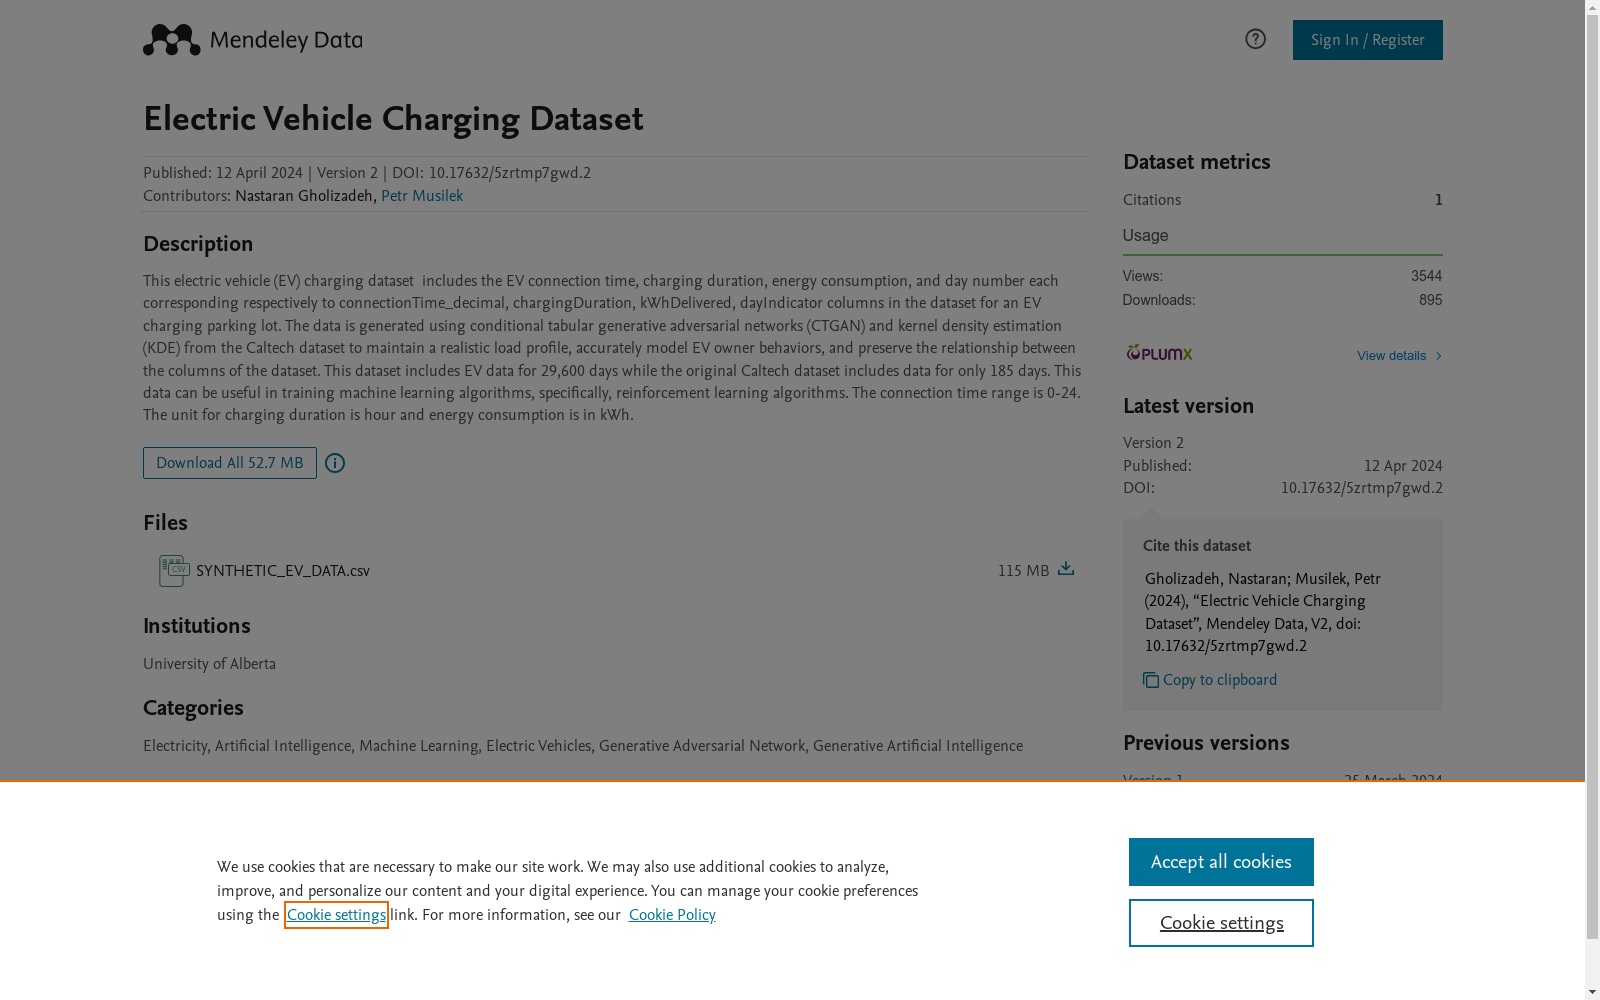This screenshot has width=1600, height=1000.
Task: Open the SYNTHETIC_EV_DATA.csv file name
Action: coord(283,571)
